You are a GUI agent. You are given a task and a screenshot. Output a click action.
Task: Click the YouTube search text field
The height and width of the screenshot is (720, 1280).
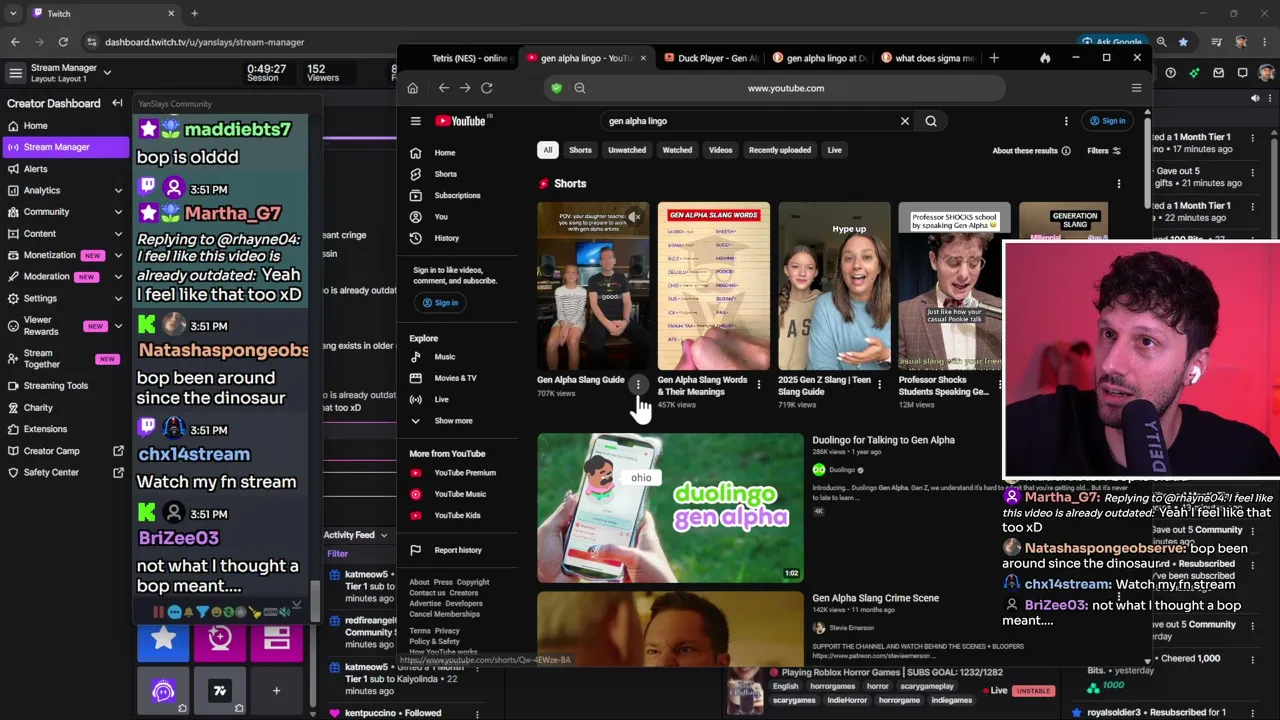click(750, 121)
